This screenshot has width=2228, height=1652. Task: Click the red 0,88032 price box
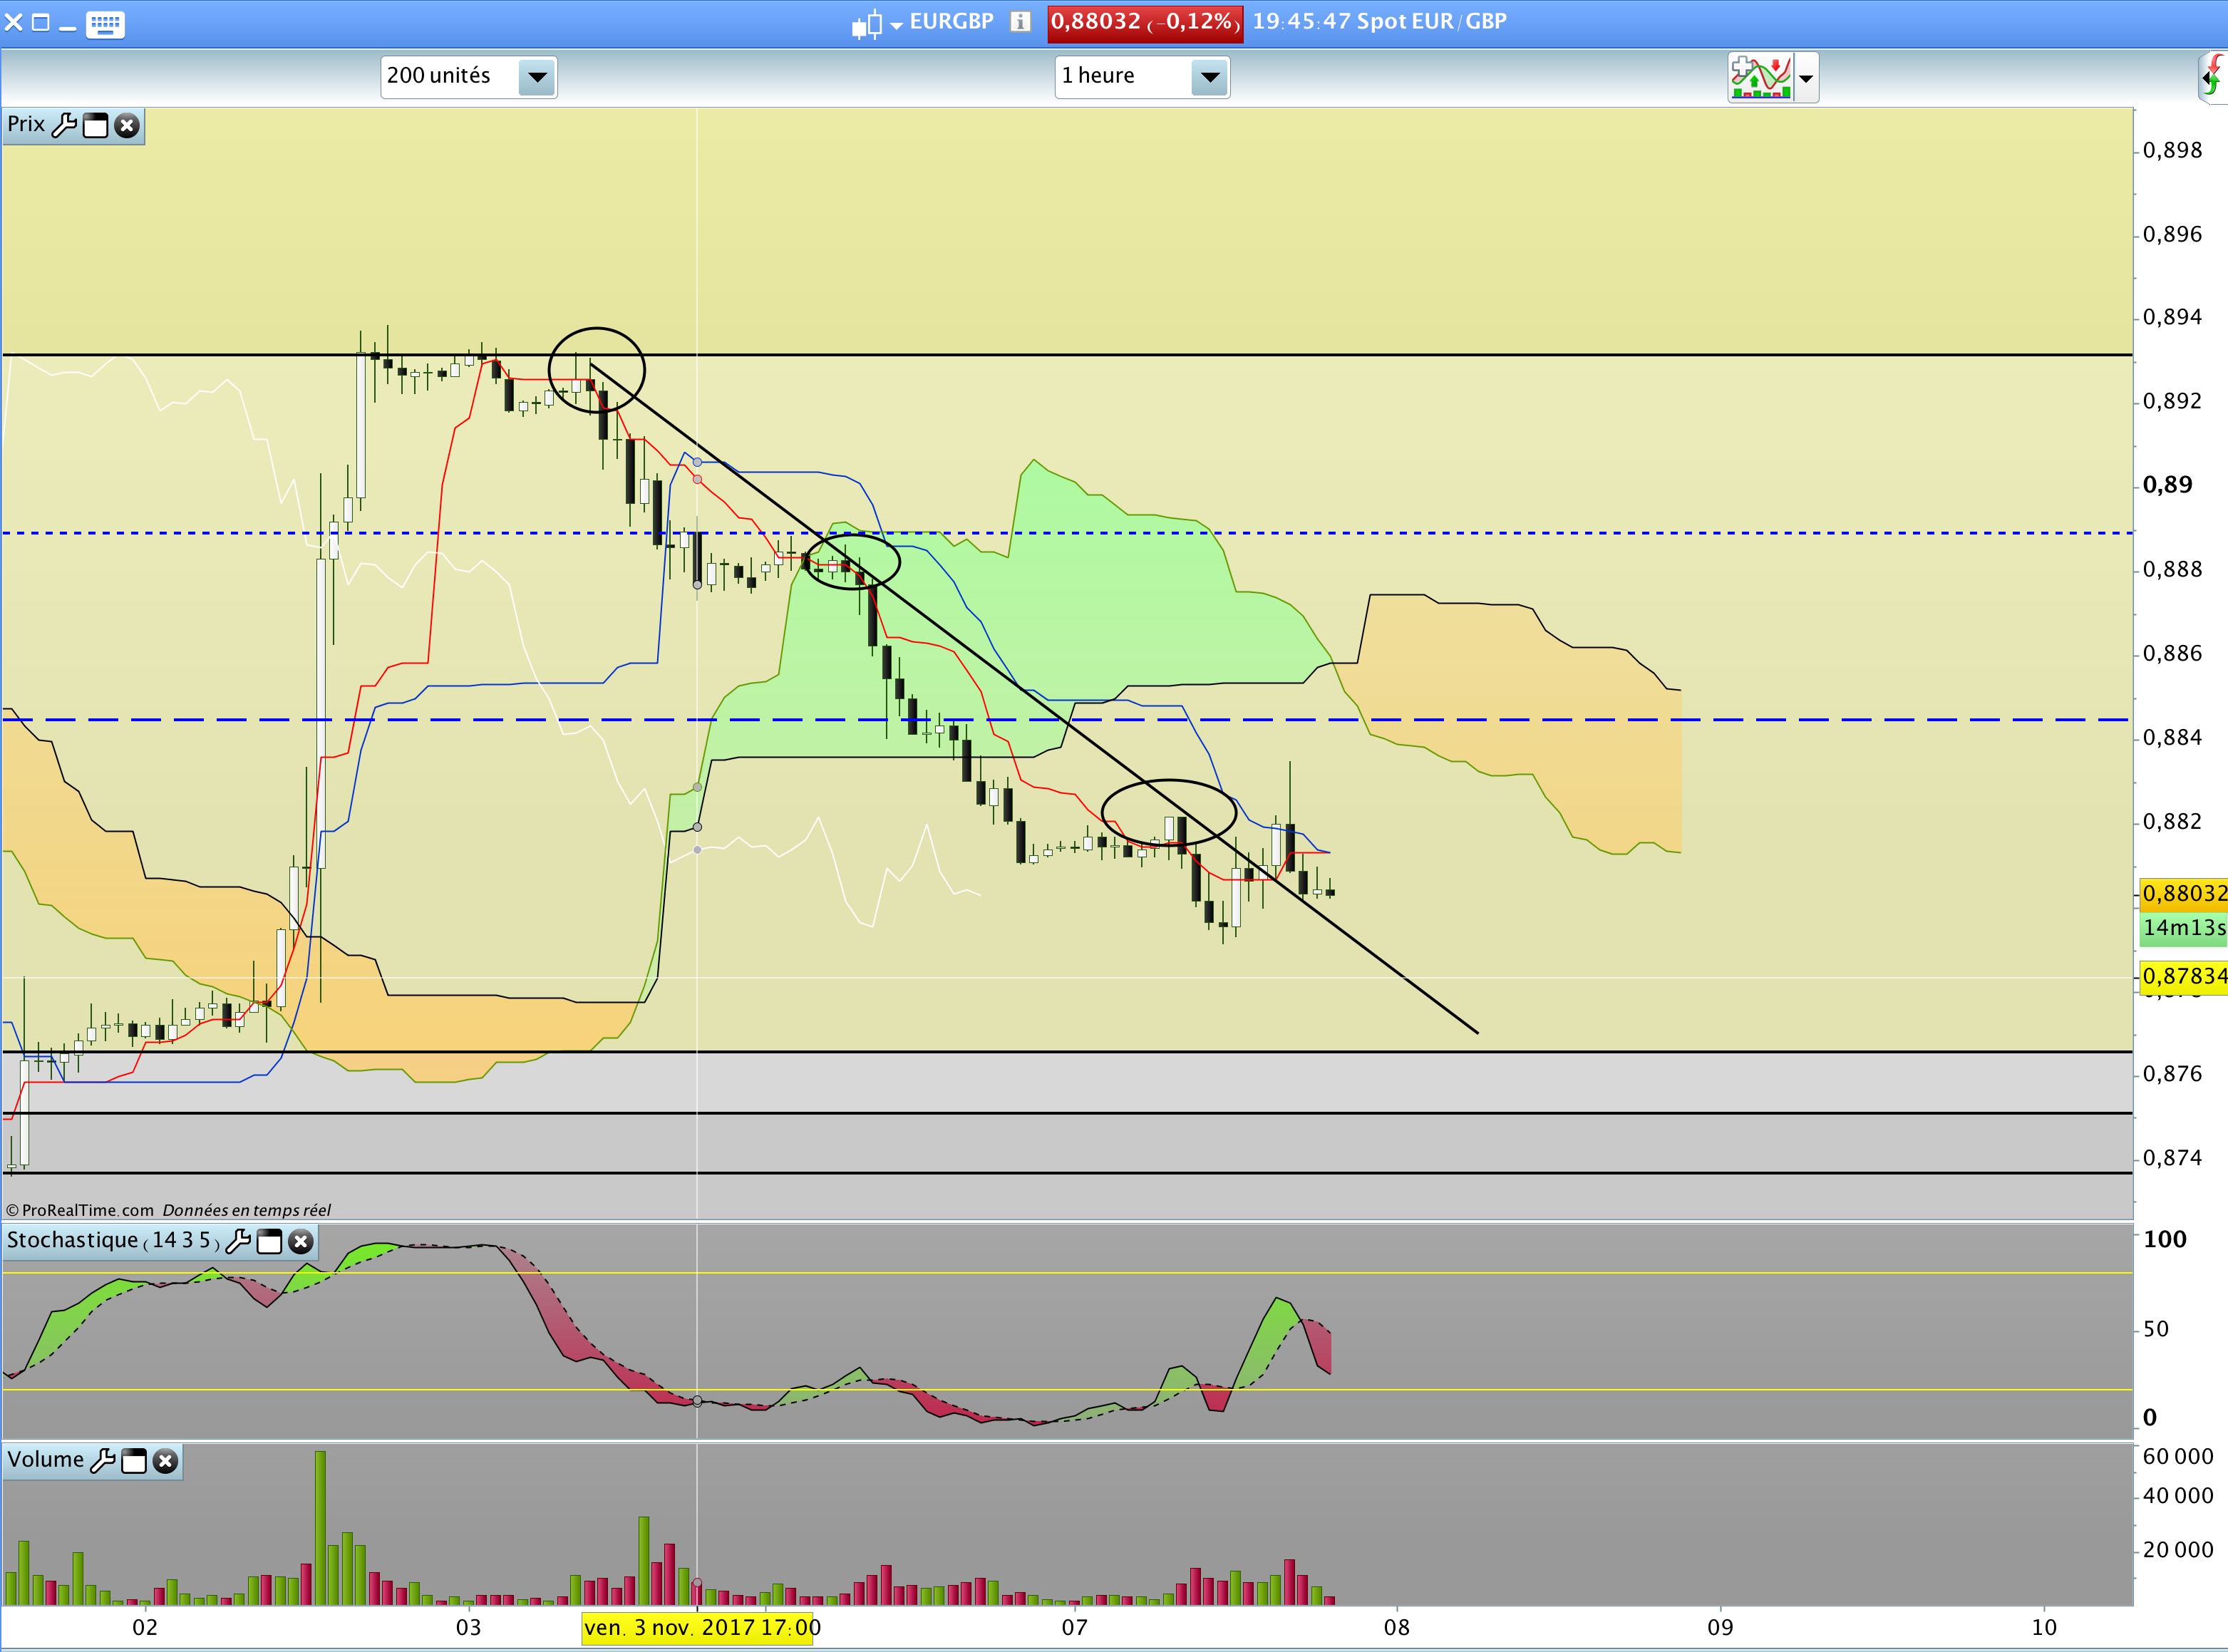[x=1145, y=23]
